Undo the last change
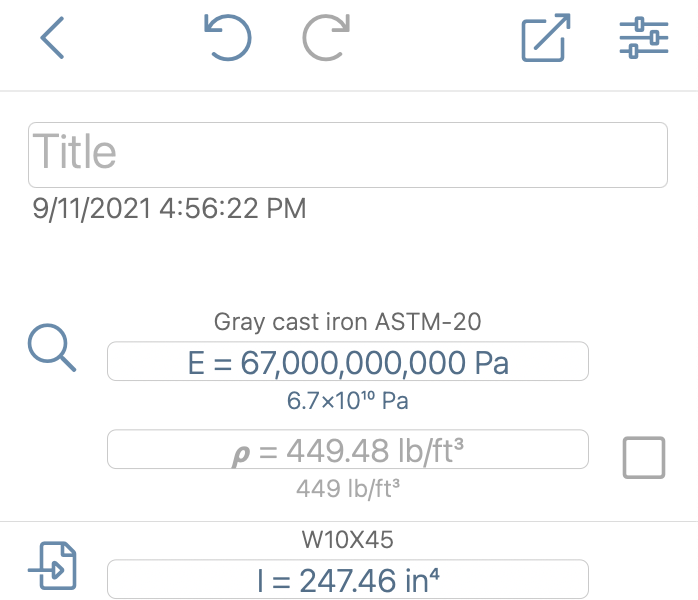Viewport: 698px width, 600px height. [227, 37]
